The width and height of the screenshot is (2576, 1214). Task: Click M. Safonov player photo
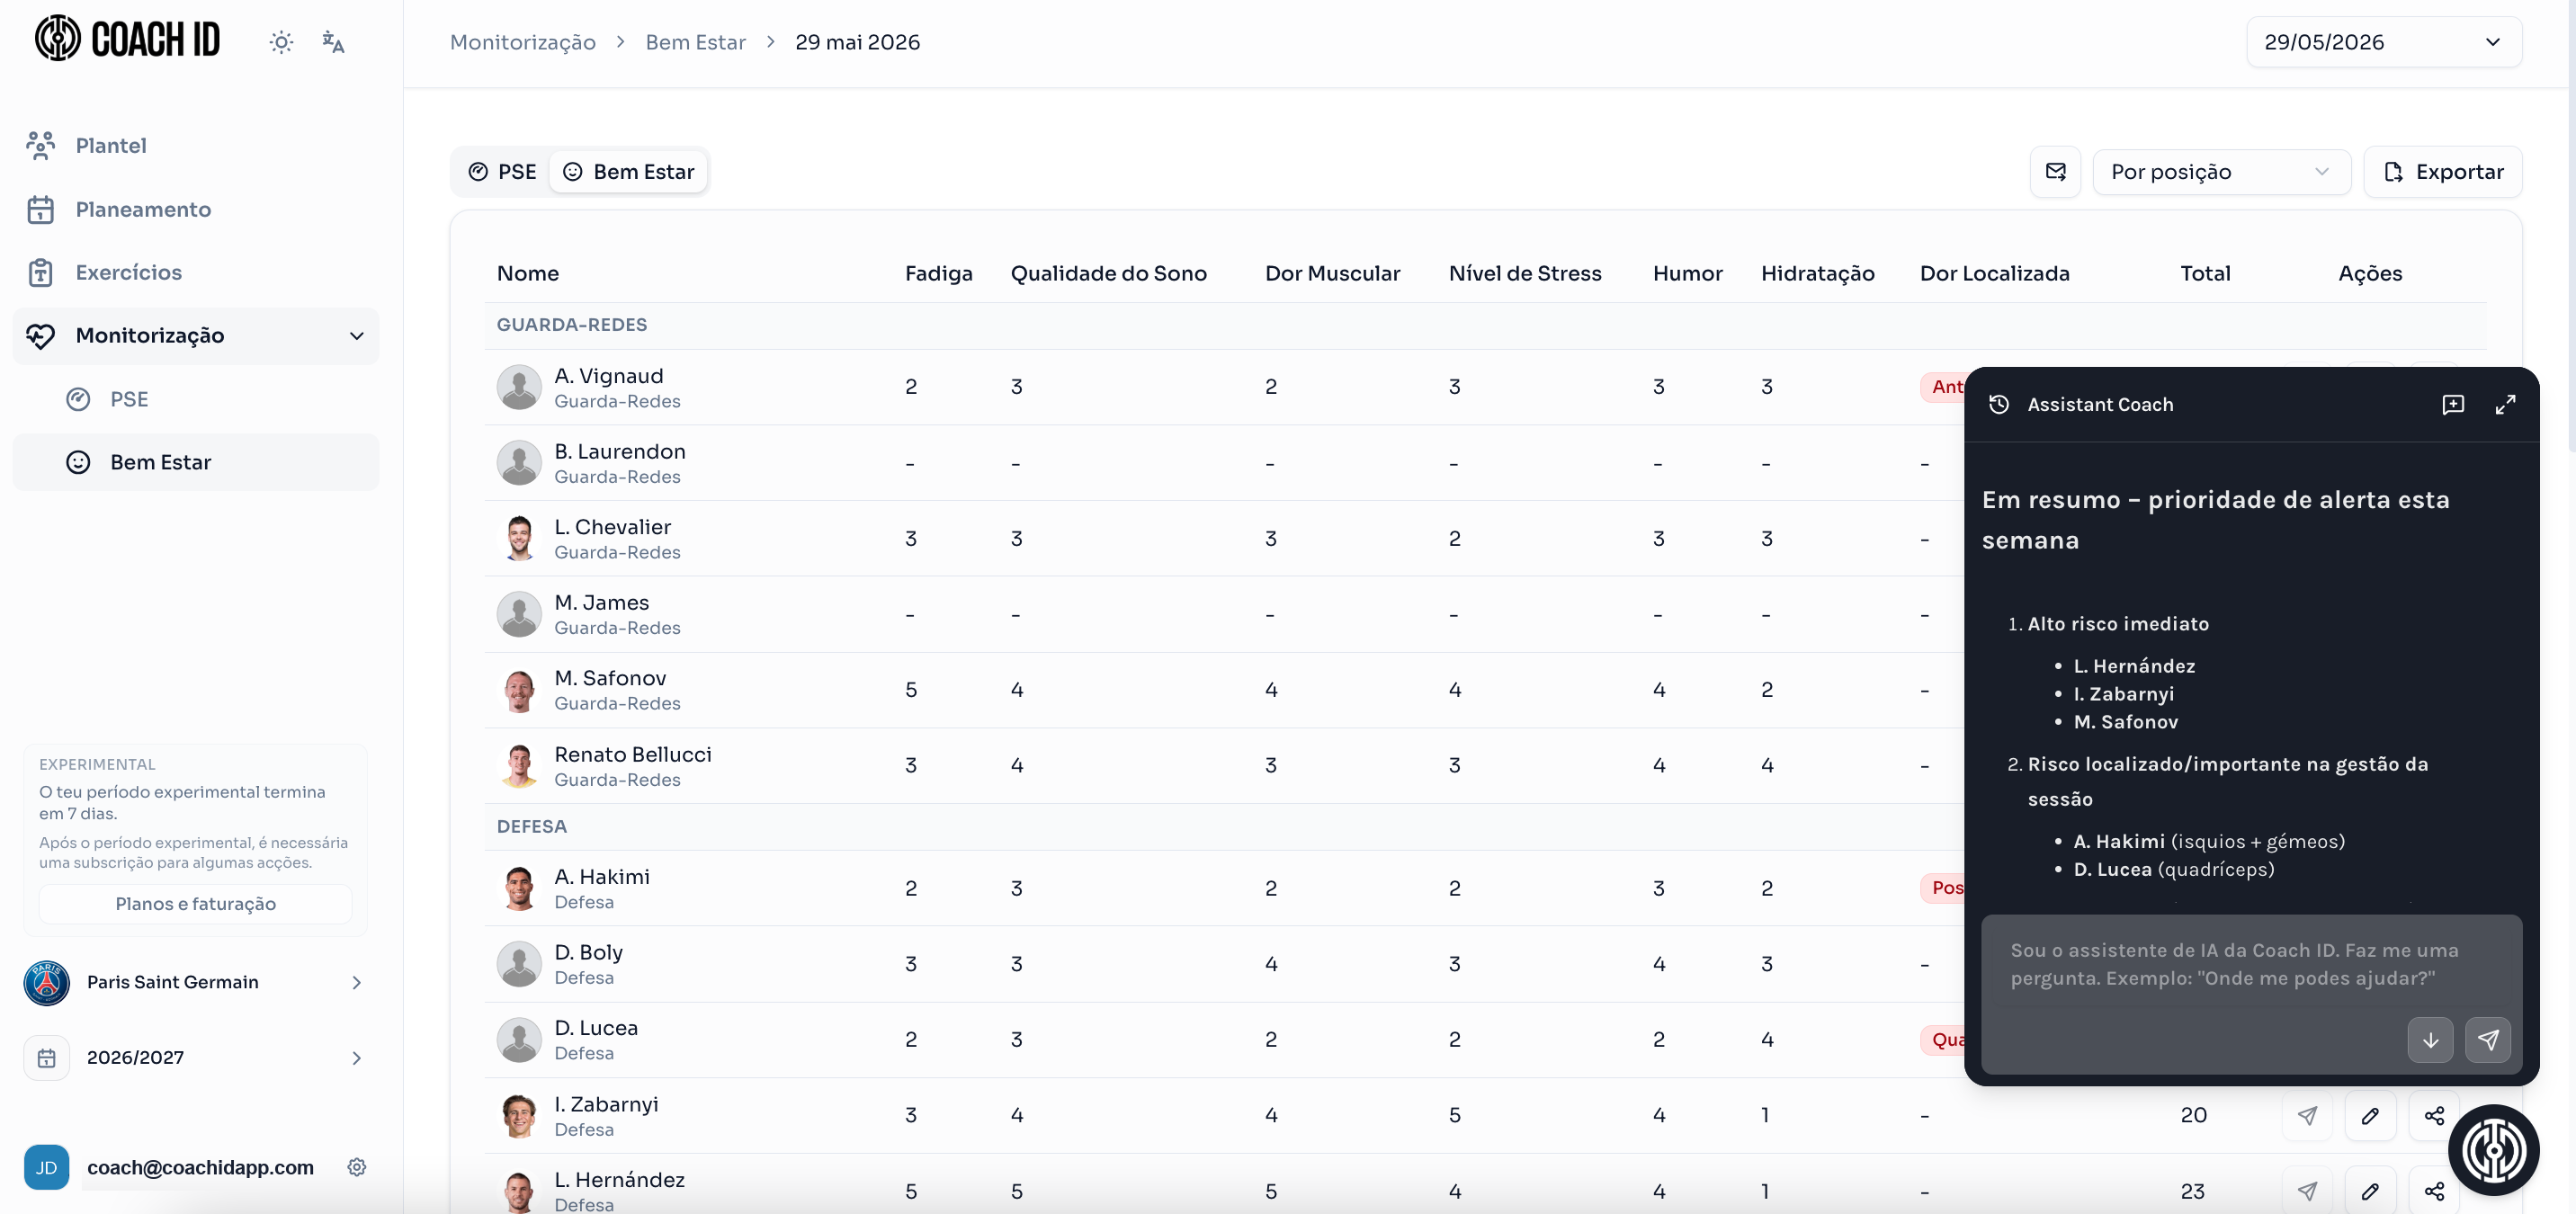pyautogui.click(x=519, y=690)
